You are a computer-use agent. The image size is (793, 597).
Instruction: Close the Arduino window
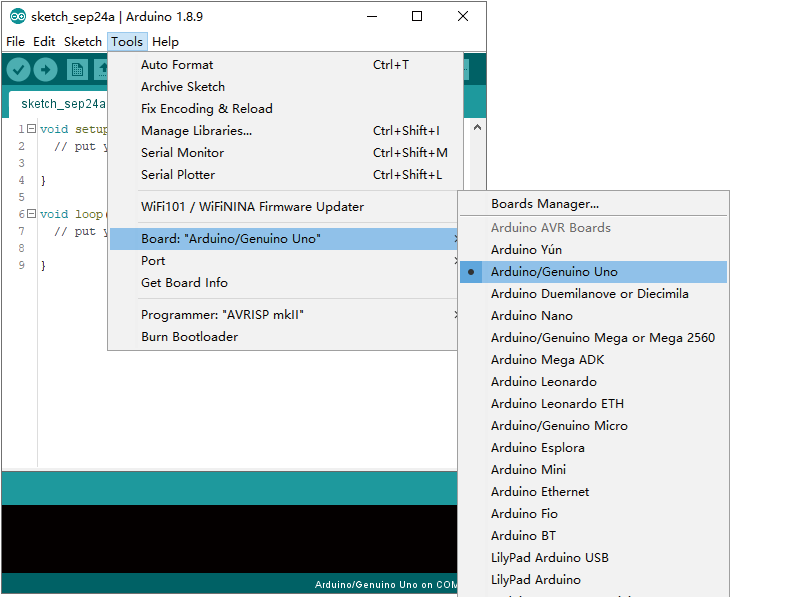tap(463, 17)
